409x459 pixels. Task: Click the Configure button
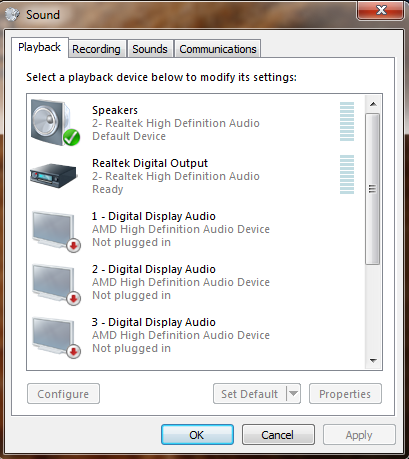63,394
